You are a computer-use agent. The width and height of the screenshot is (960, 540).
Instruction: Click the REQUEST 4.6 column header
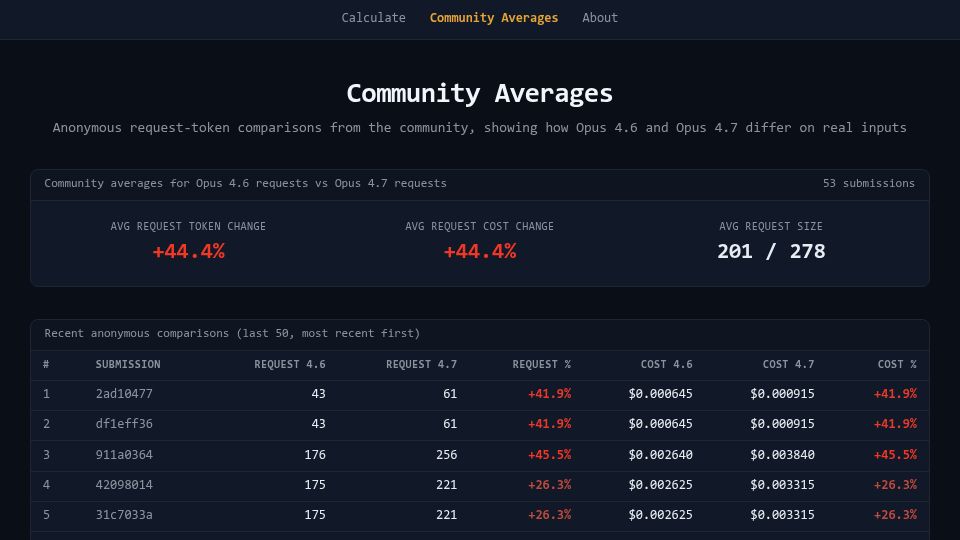[290, 364]
